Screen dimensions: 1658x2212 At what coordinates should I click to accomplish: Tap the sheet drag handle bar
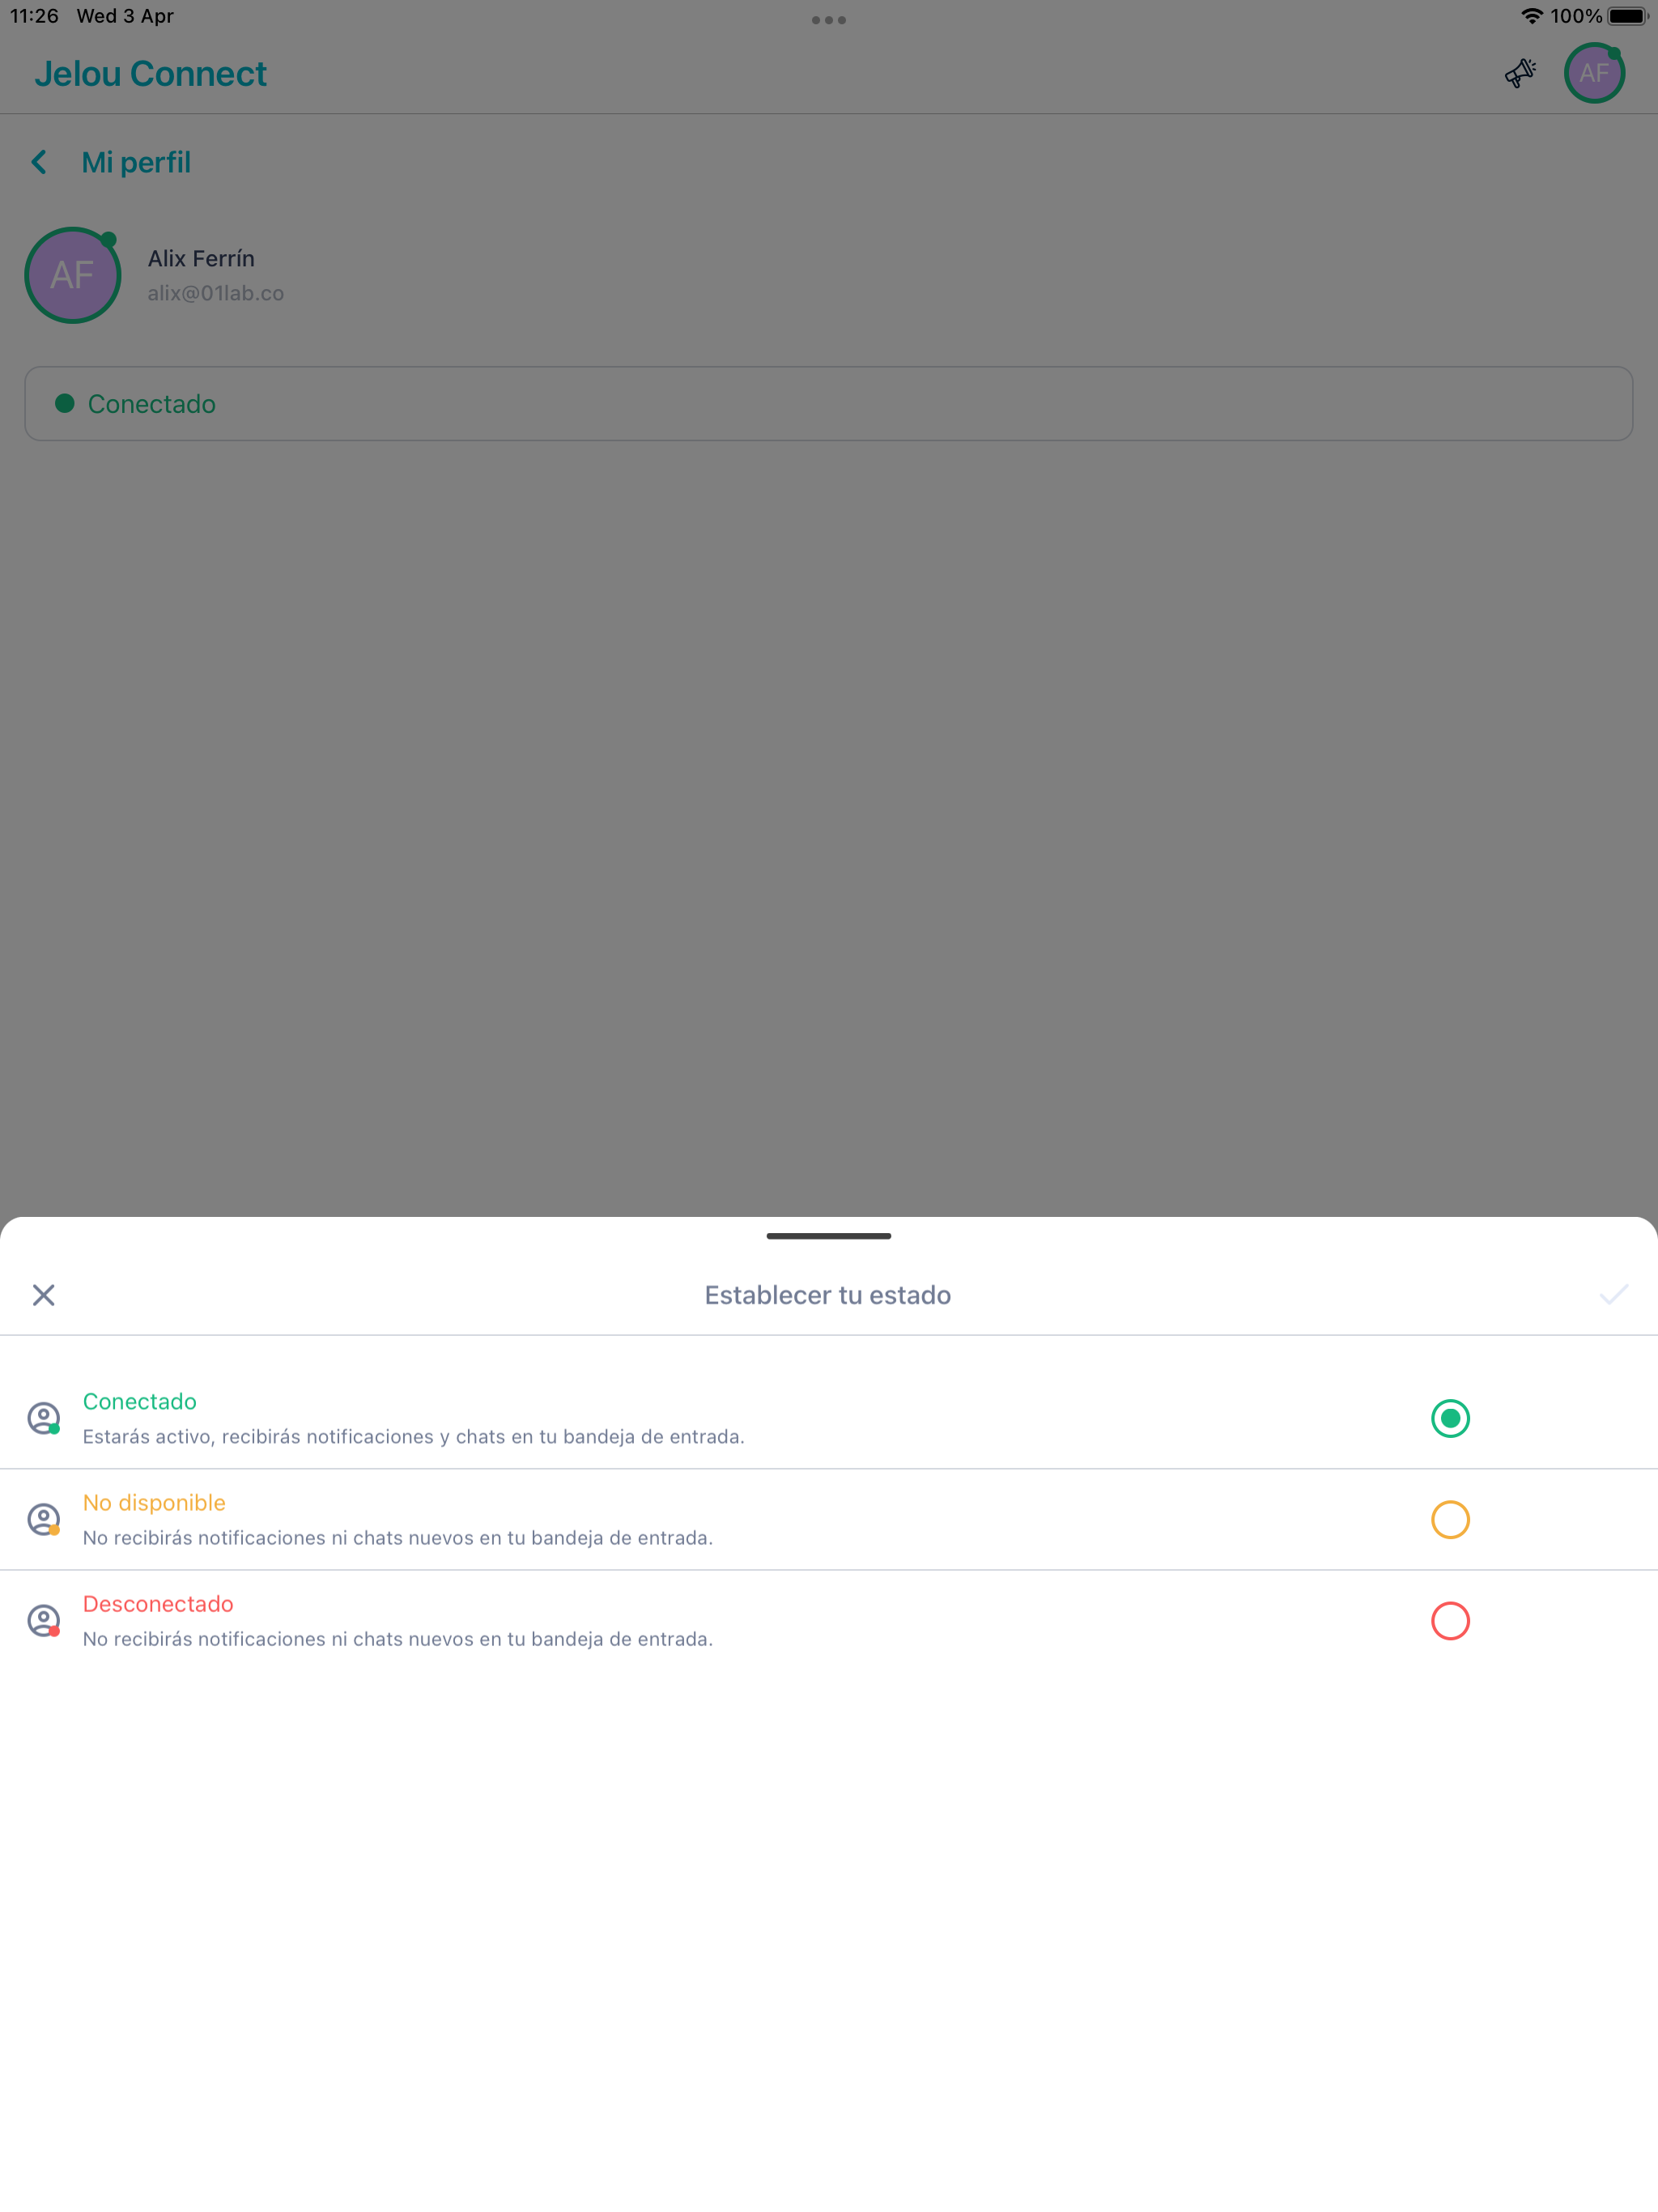[828, 1236]
